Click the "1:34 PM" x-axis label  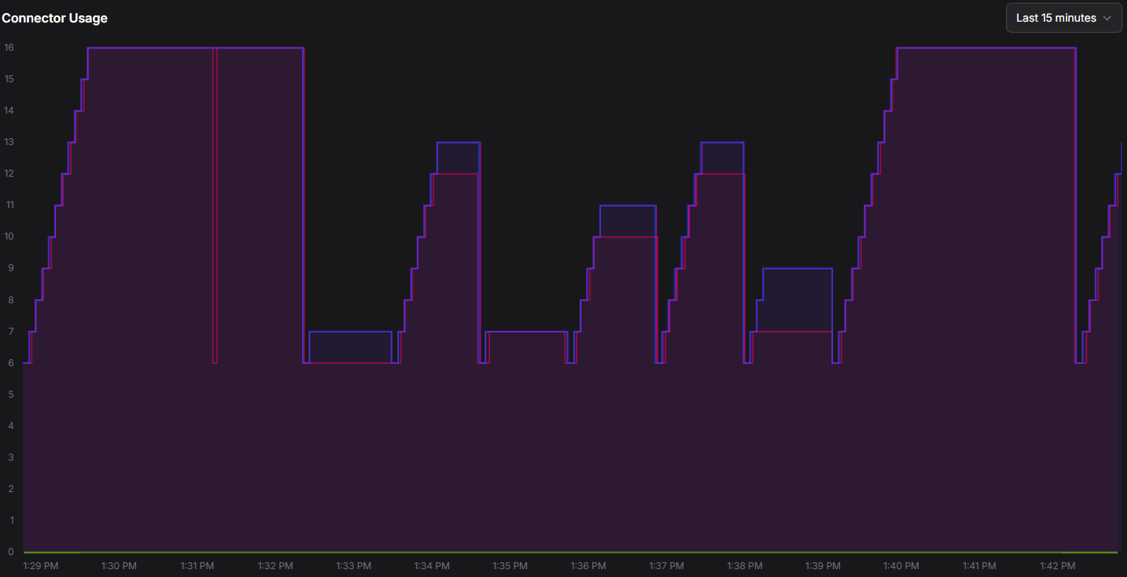click(431, 566)
